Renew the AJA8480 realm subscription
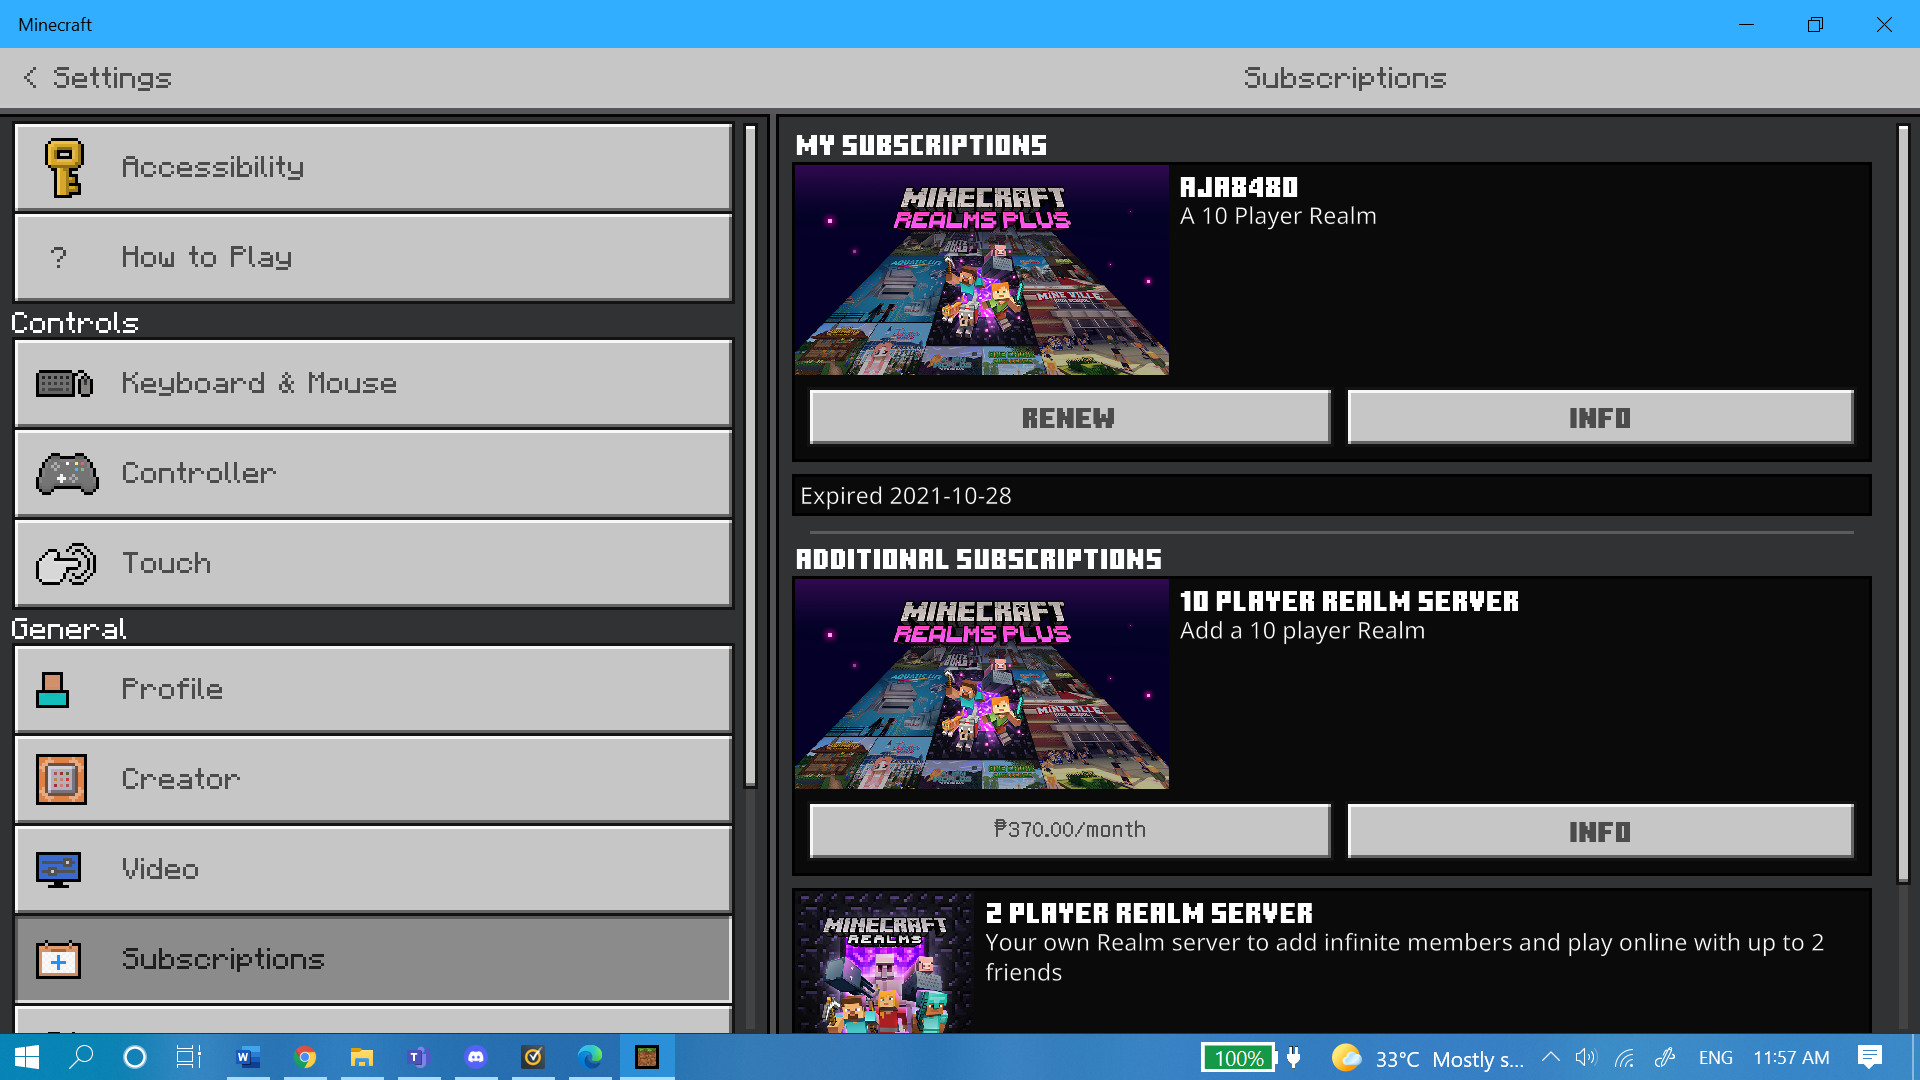 pos(1069,418)
